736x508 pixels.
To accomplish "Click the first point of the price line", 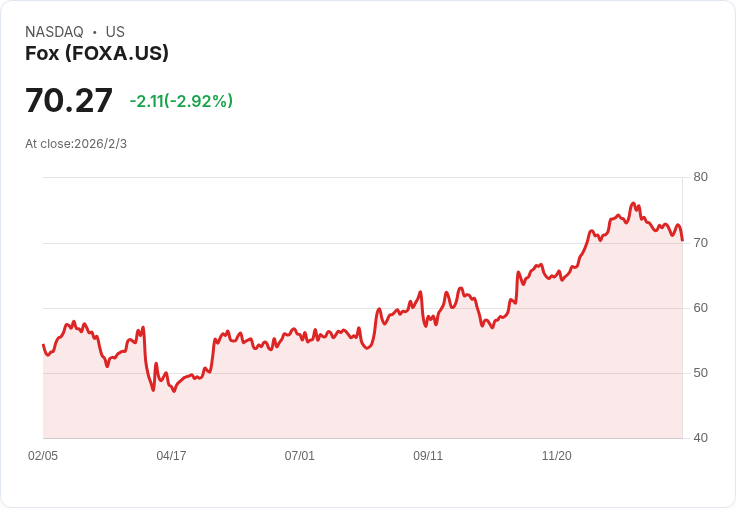I will pos(43,345).
